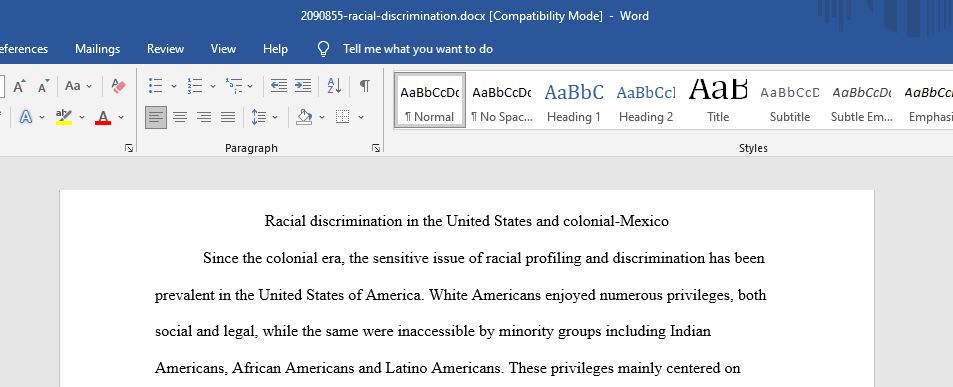Click the document title line about colonial-Mexico
Image resolution: width=953 pixels, height=387 pixels.
[466, 221]
